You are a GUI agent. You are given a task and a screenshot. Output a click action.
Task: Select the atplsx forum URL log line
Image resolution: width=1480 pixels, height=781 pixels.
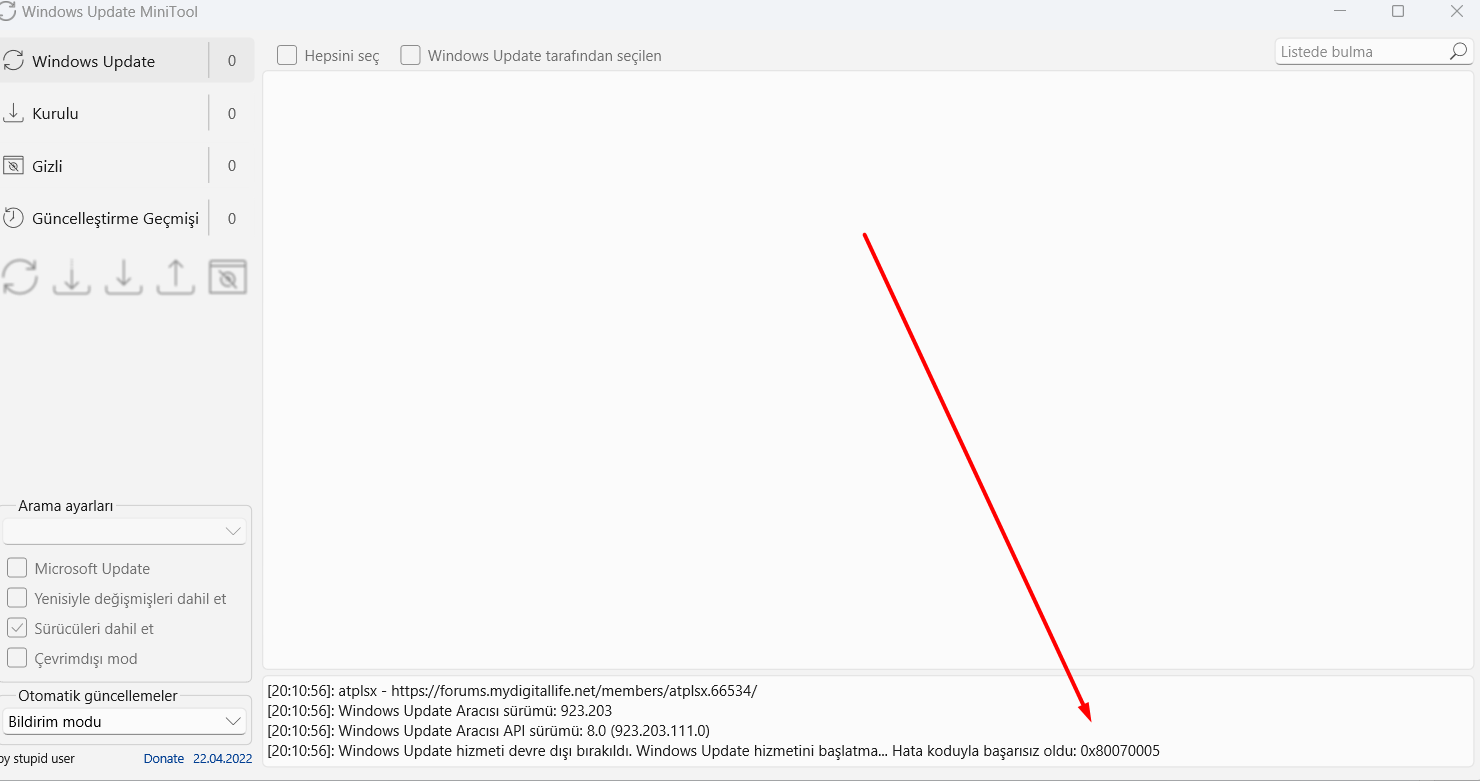tap(512, 690)
